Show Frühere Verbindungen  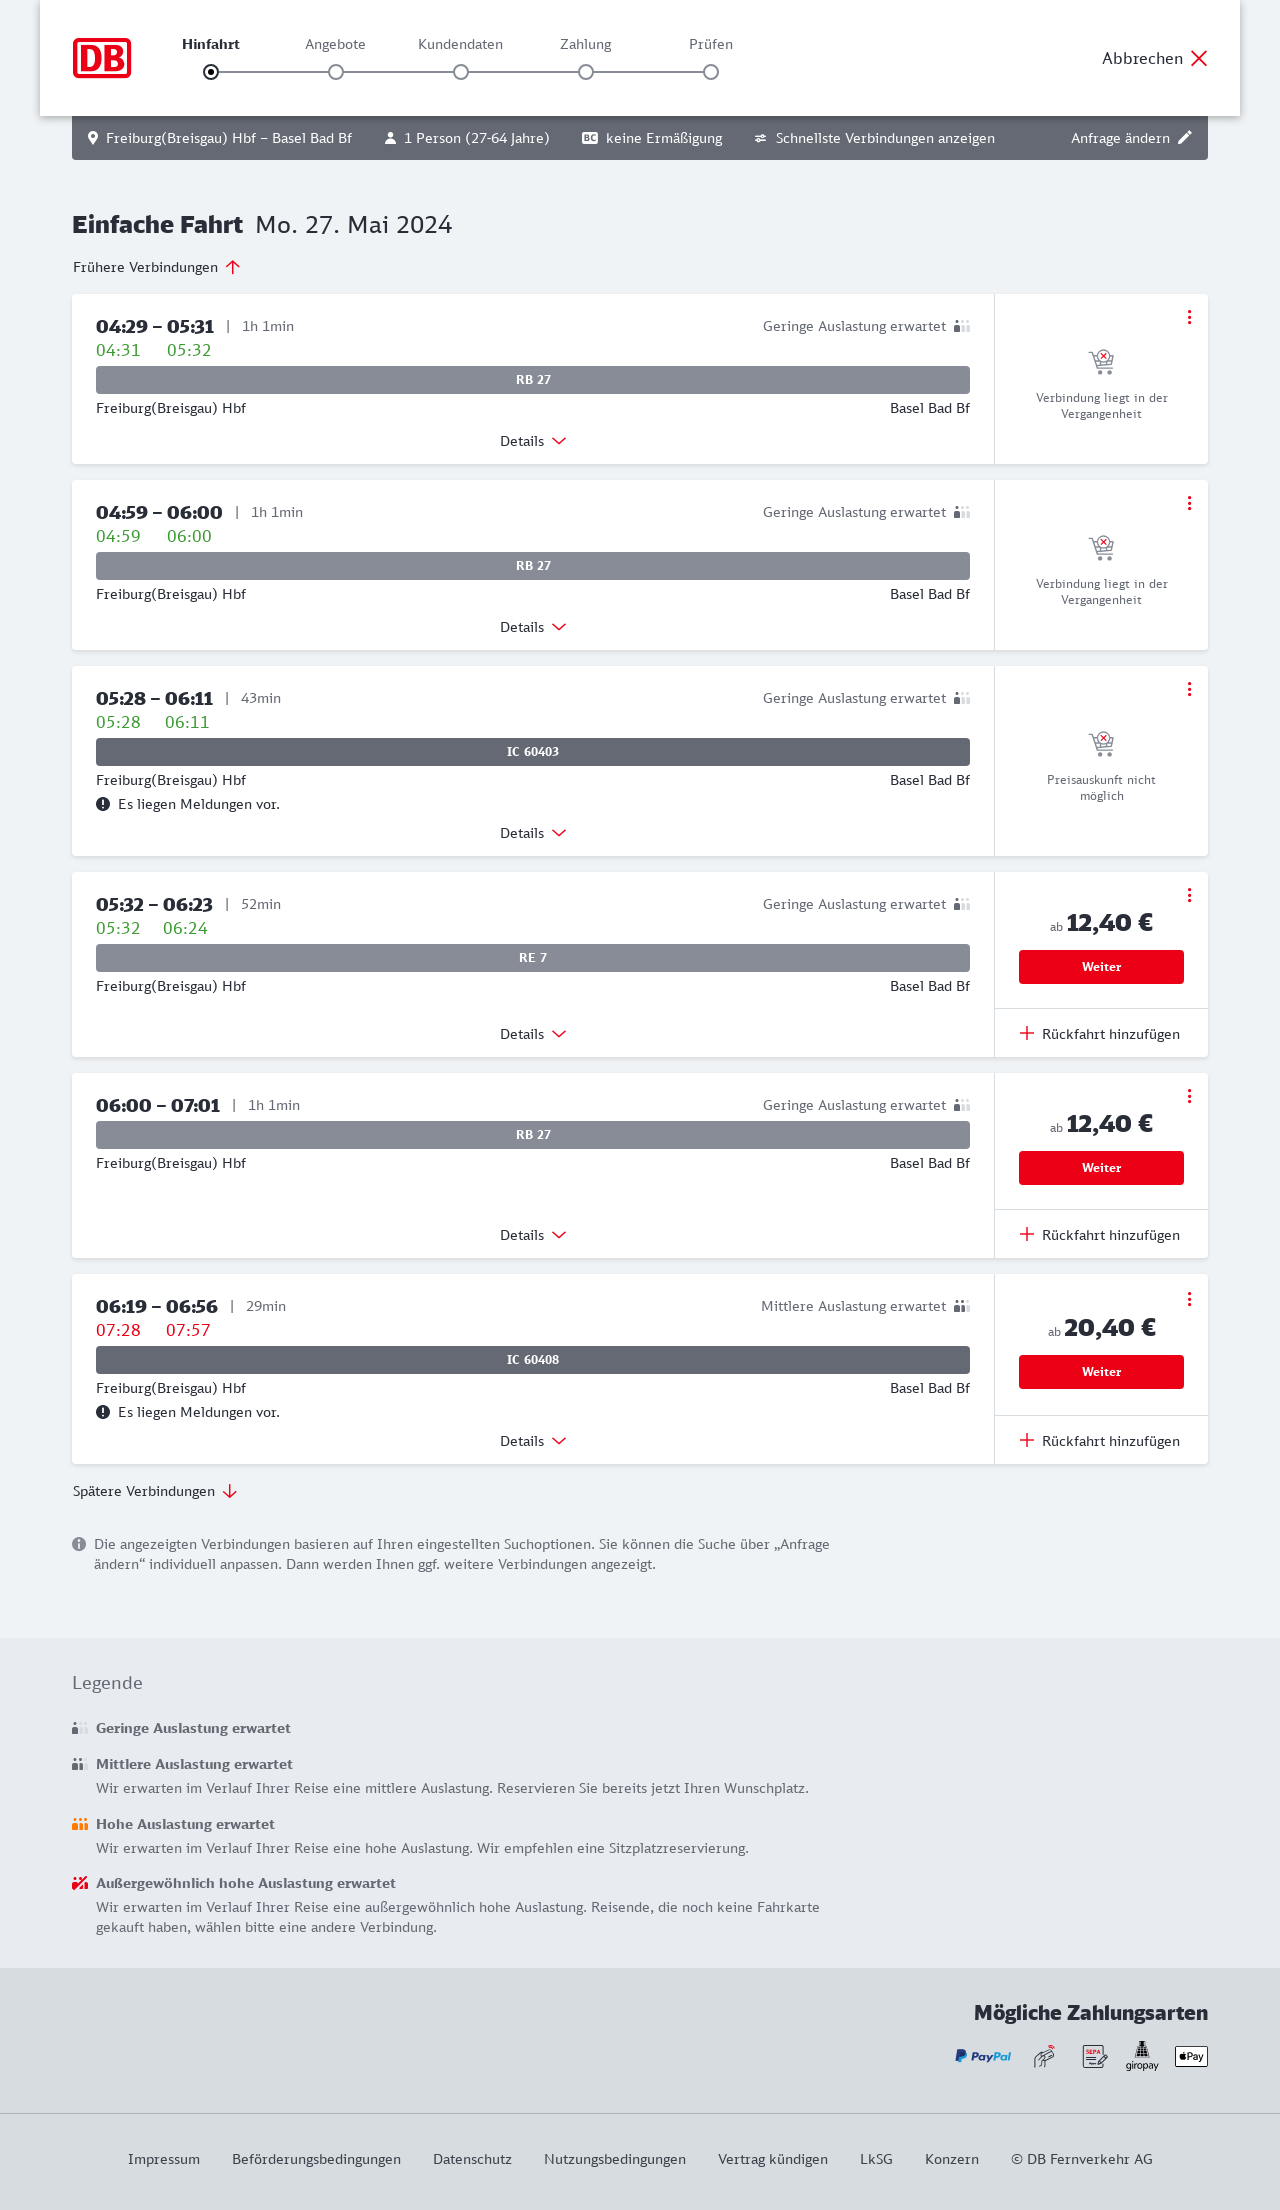click(x=157, y=267)
